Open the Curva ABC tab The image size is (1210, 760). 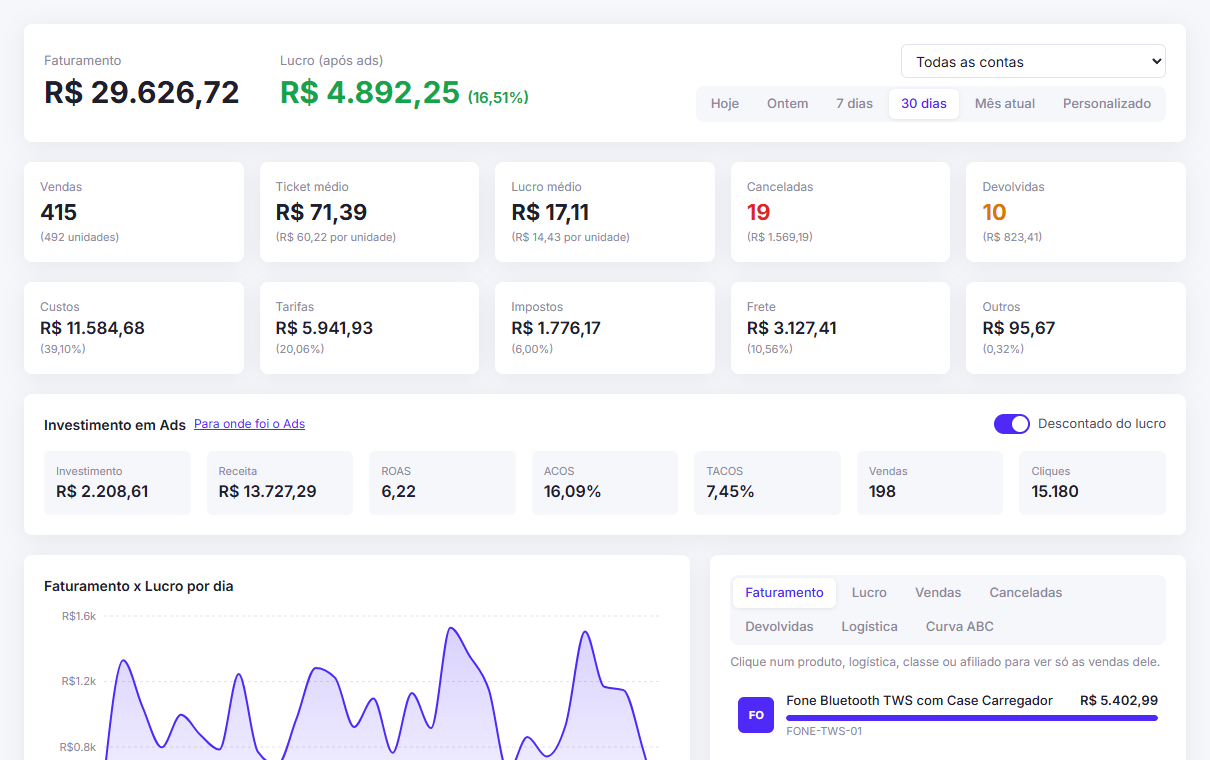pyautogui.click(x=959, y=627)
